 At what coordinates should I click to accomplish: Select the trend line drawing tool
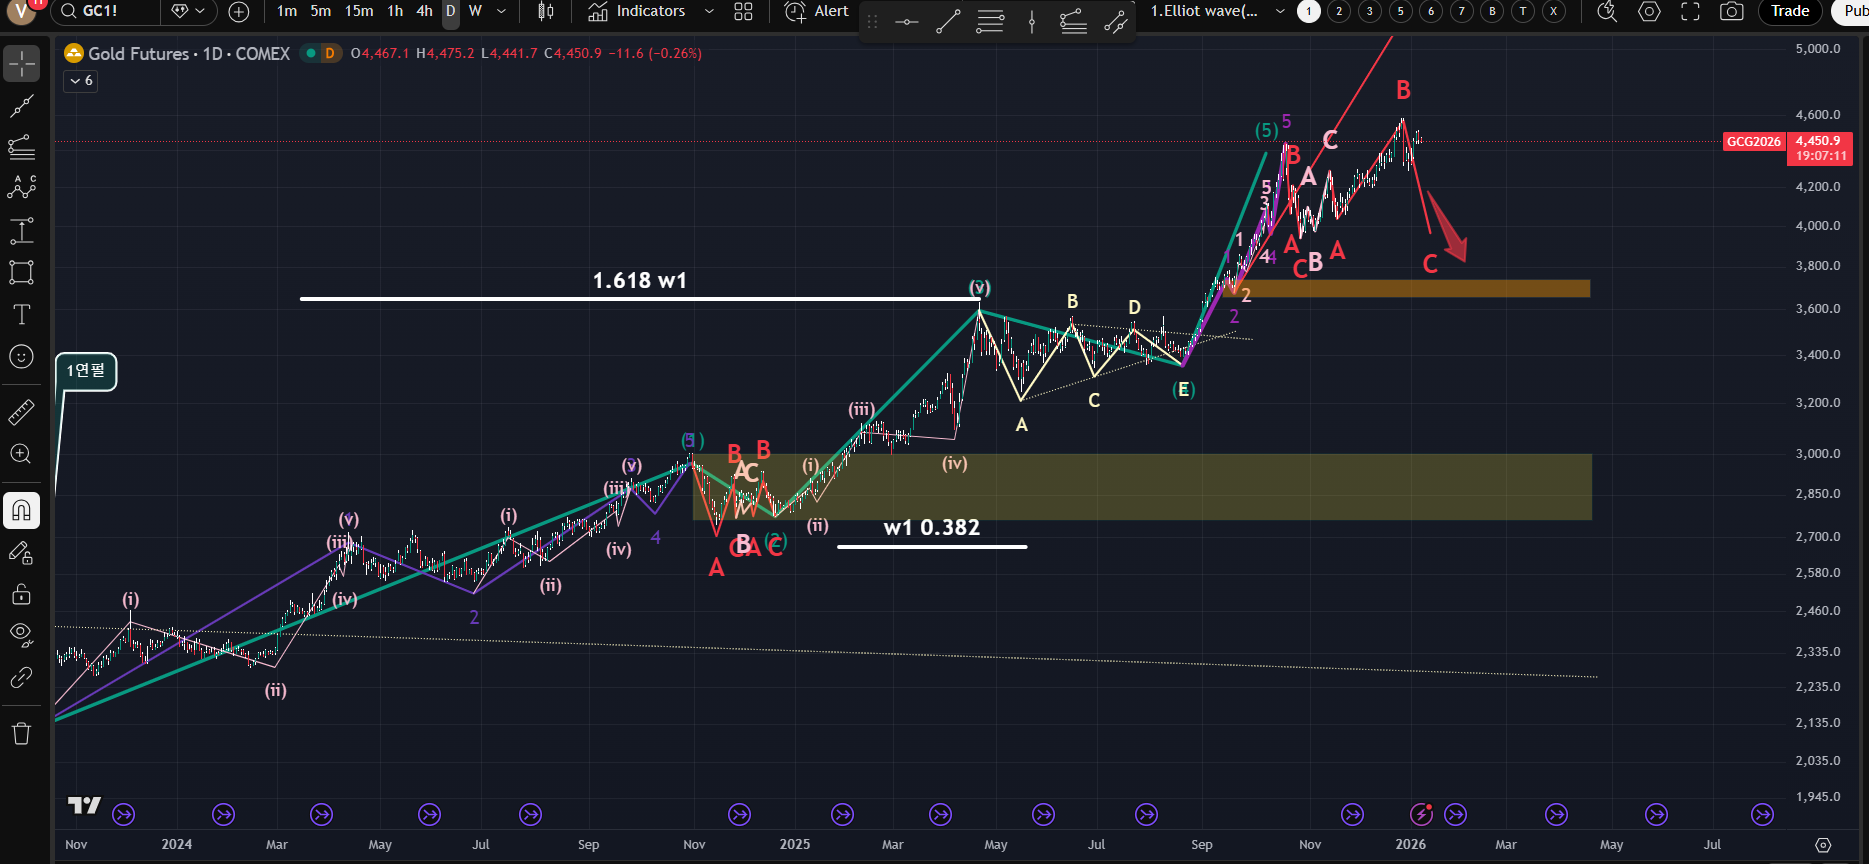tap(21, 106)
